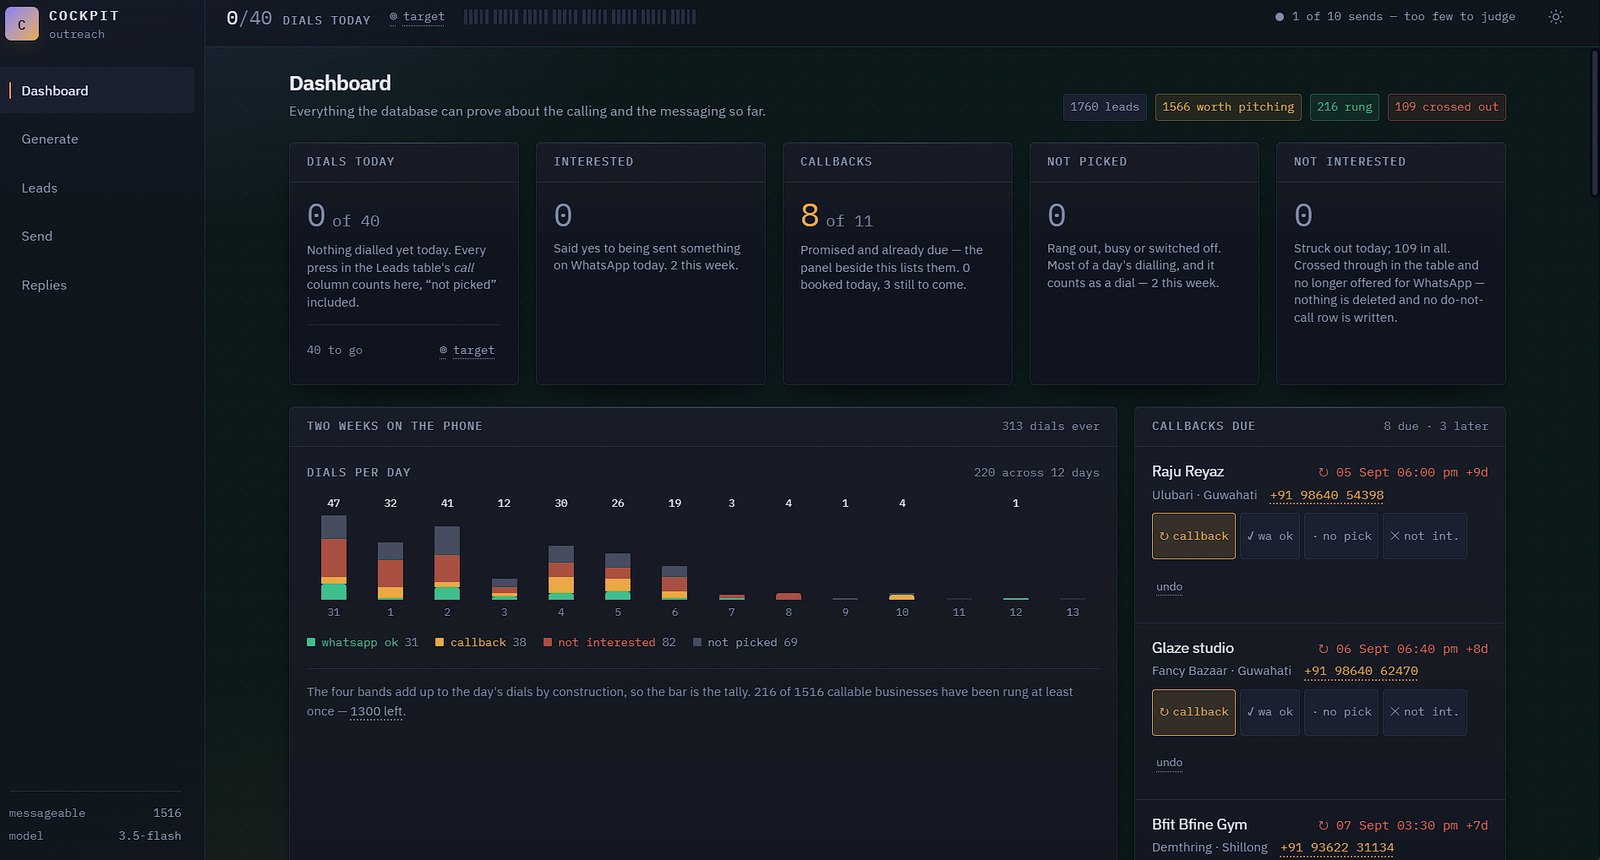Call Raju Reyaz number +91 98640 54398

(x=1327, y=495)
